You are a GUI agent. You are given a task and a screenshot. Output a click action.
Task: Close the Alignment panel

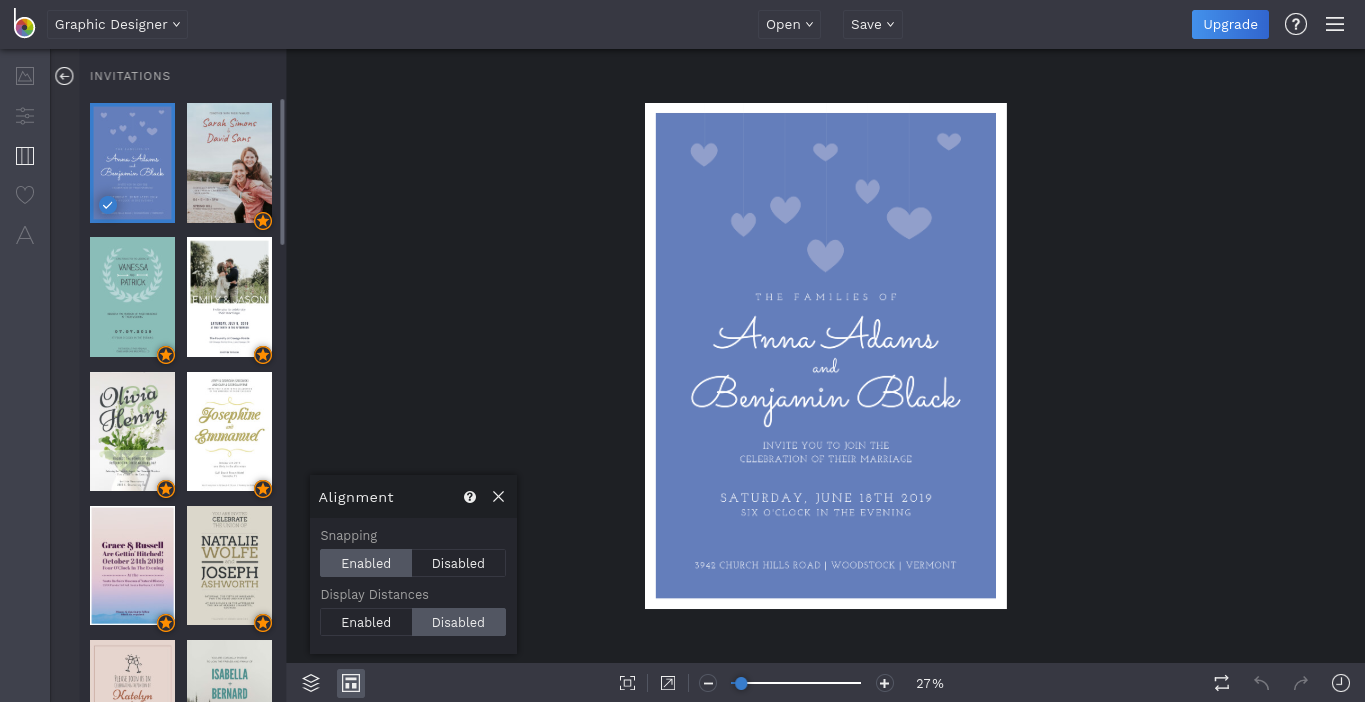pyautogui.click(x=498, y=497)
